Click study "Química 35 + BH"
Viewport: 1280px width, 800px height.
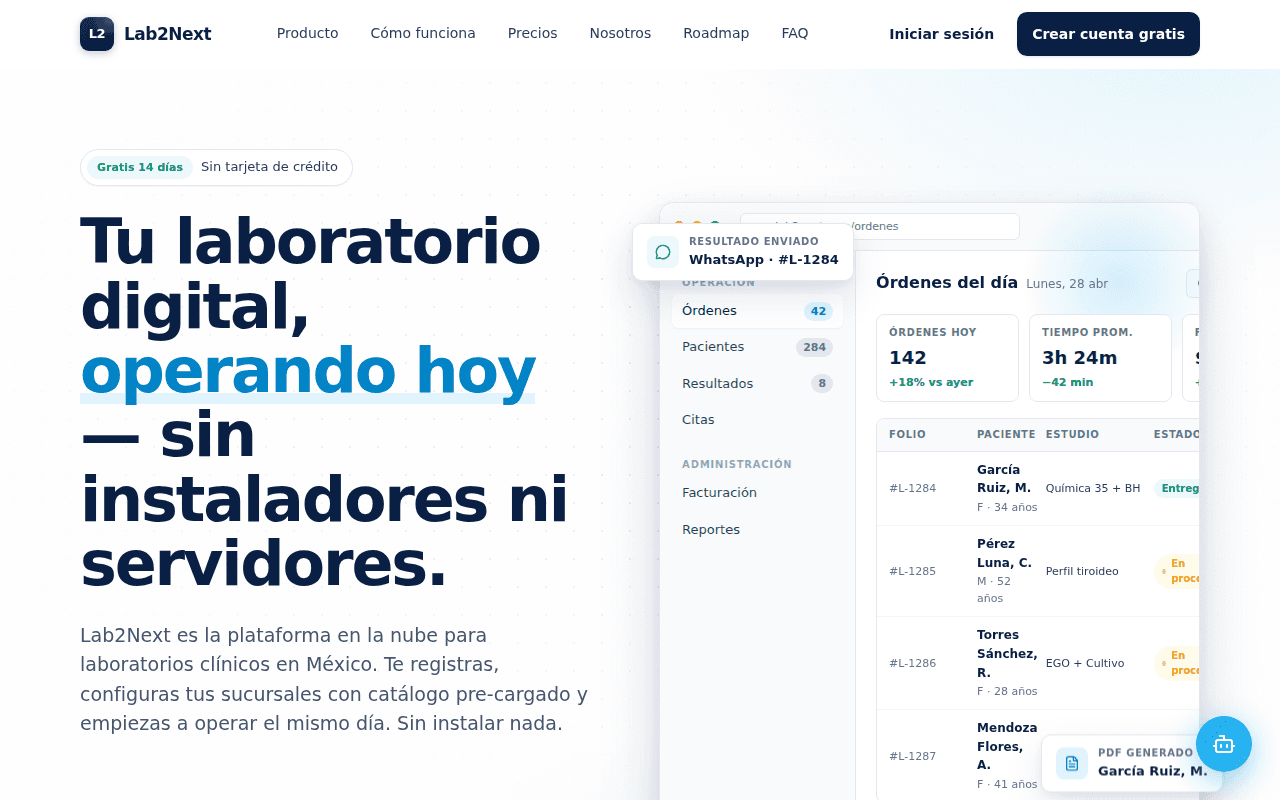tap(1093, 489)
